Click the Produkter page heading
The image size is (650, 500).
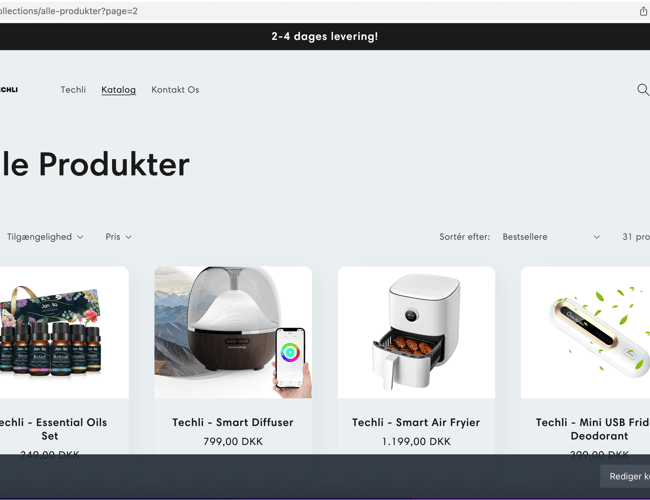point(95,164)
